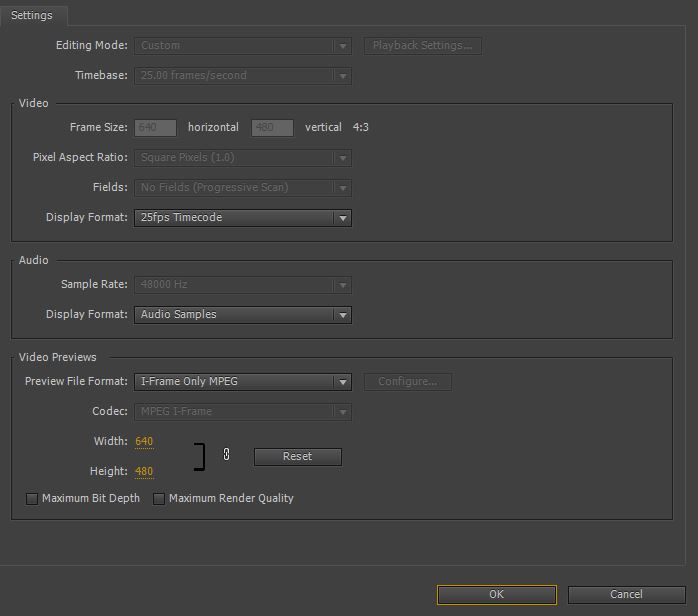
Task: Open the Timebase dropdown
Action: [x=243, y=76]
